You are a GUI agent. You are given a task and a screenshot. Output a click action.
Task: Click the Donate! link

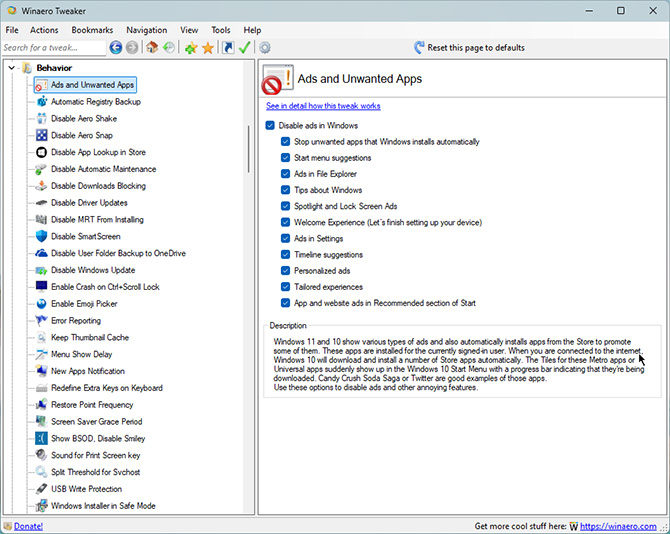point(28,526)
